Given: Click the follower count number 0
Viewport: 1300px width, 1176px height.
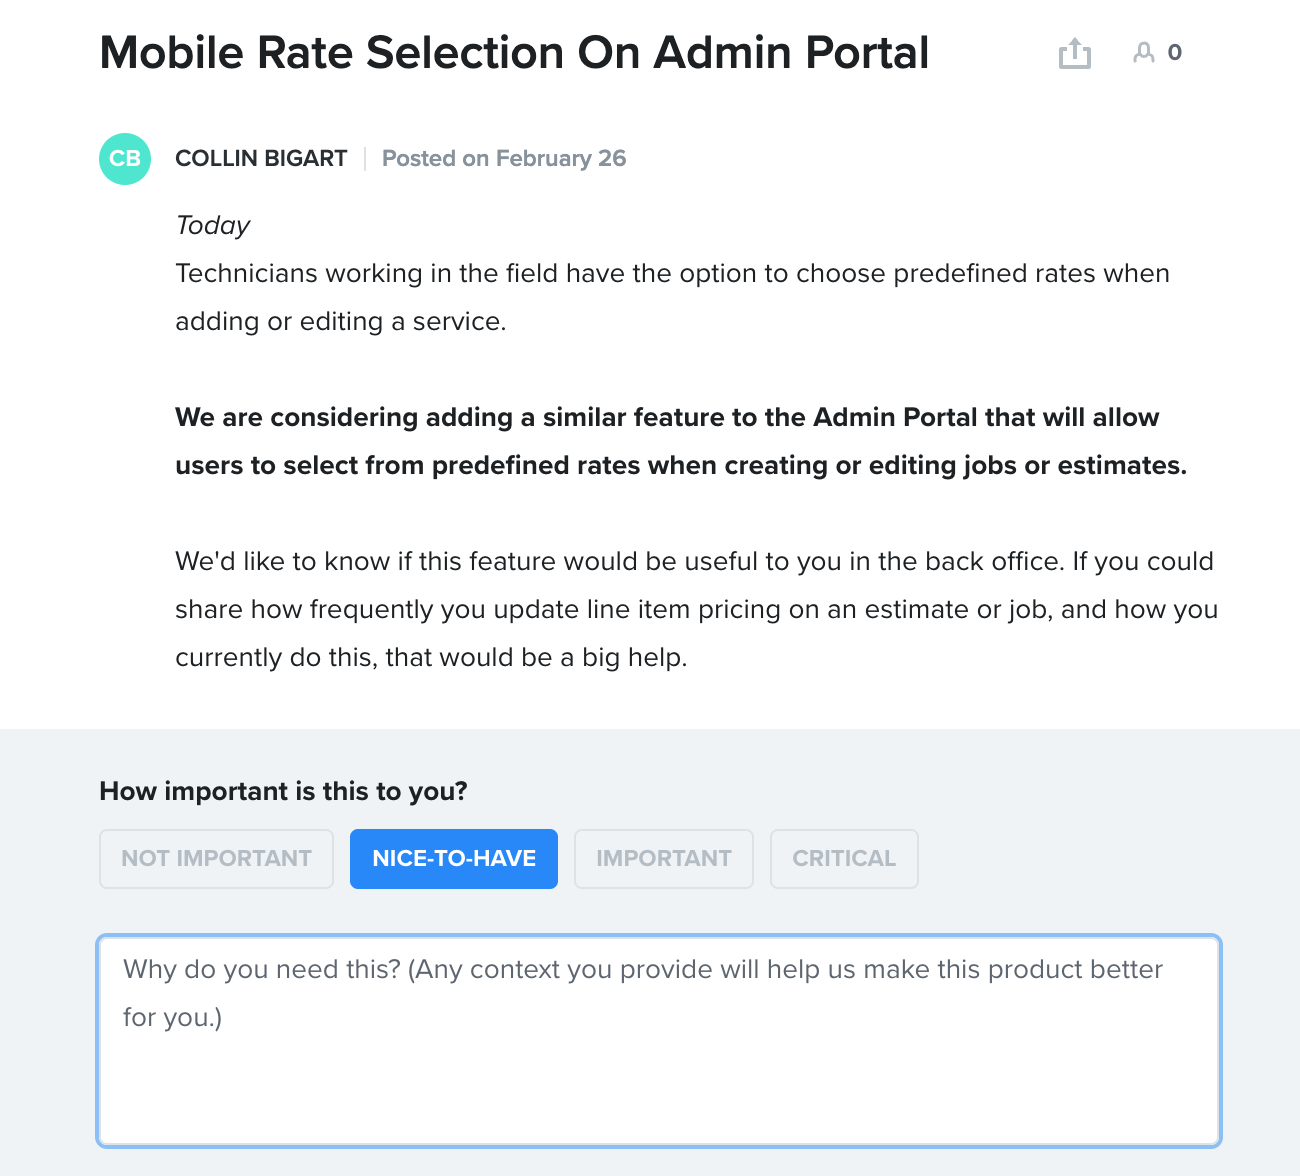Looking at the screenshot, I should (x=1174, y=53).
